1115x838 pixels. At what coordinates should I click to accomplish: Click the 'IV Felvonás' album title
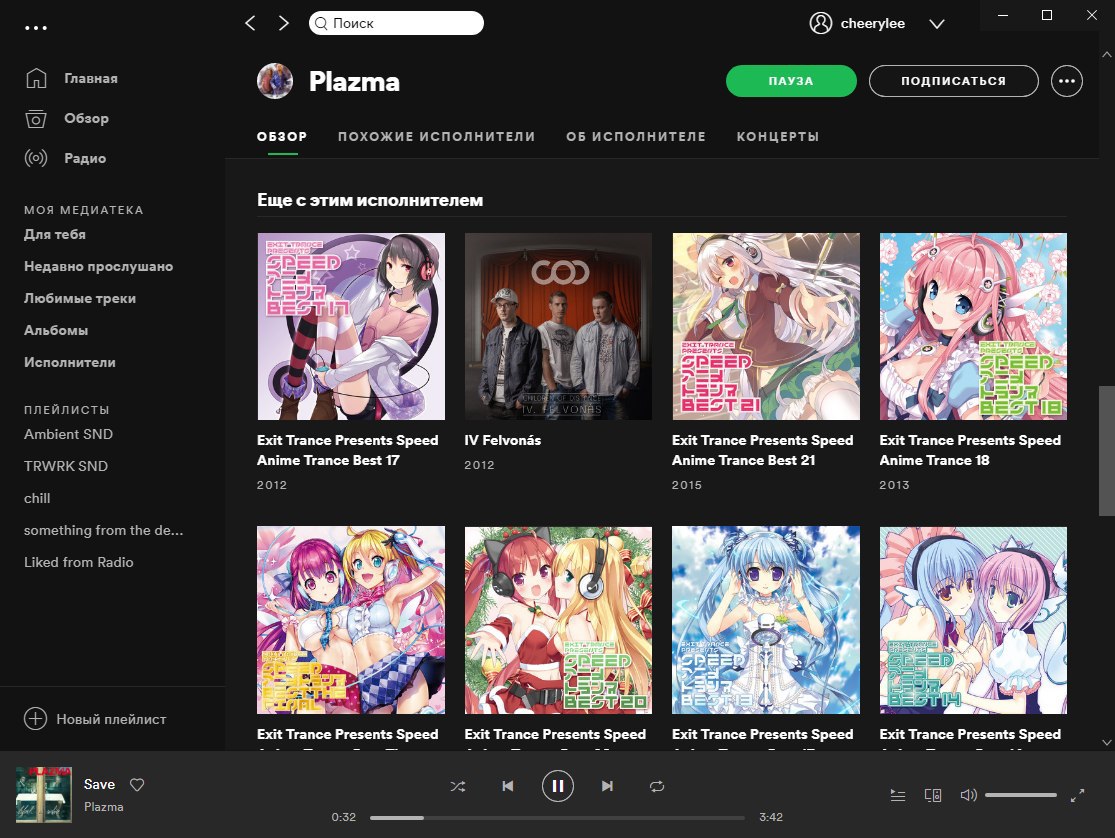pyautogui.click(x=503, y=440)
